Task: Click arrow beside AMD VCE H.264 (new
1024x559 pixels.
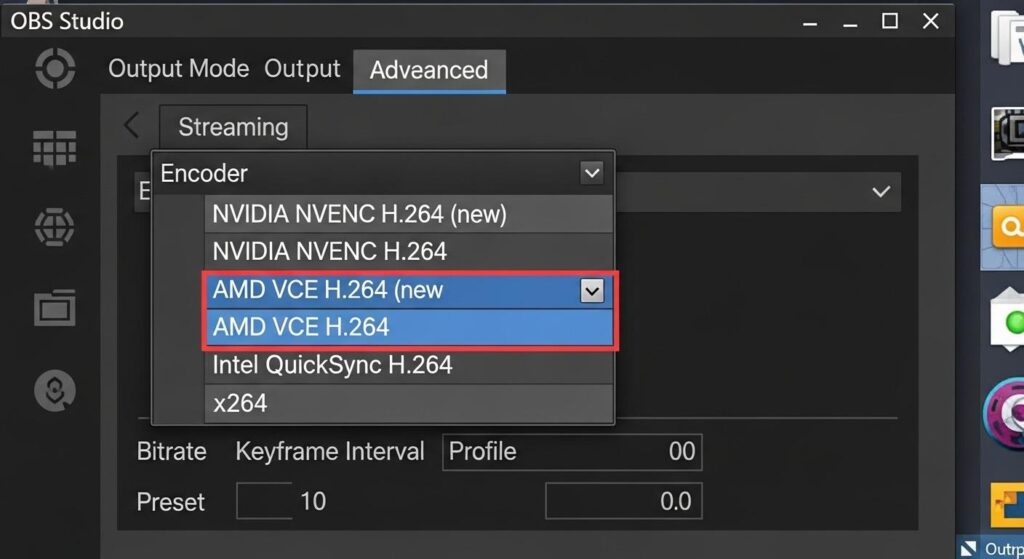Action: coord(592,291)
